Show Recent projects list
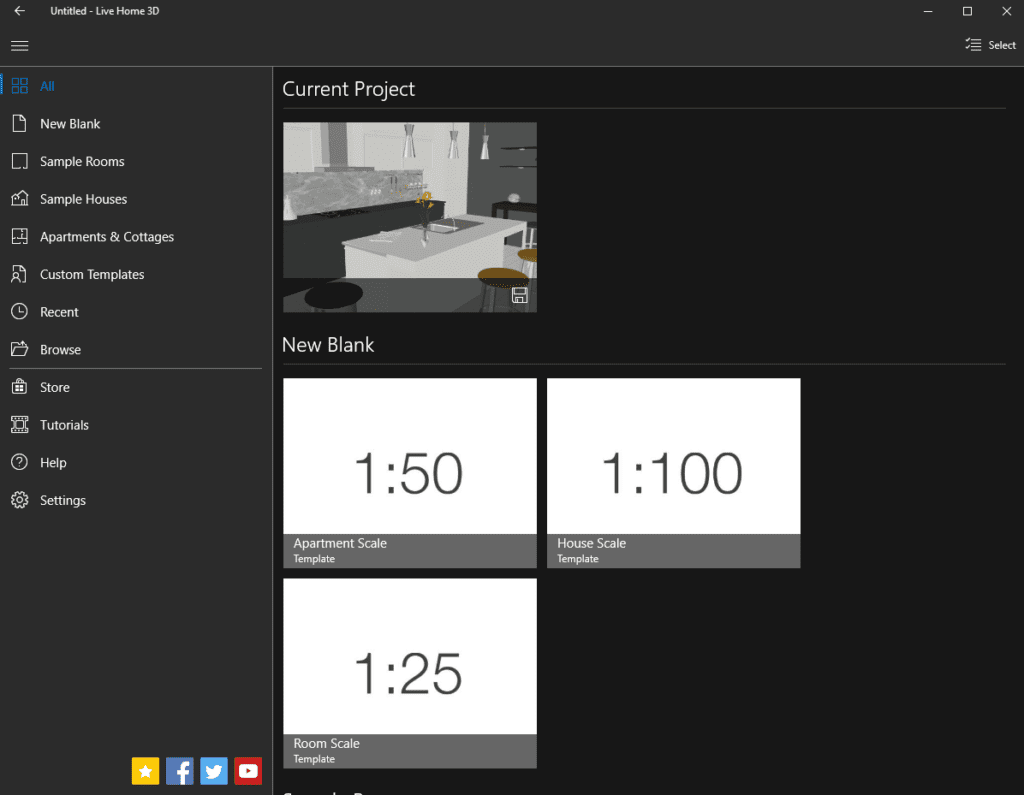This screenshot has height=795, width=1024. [x=136, y=312]
